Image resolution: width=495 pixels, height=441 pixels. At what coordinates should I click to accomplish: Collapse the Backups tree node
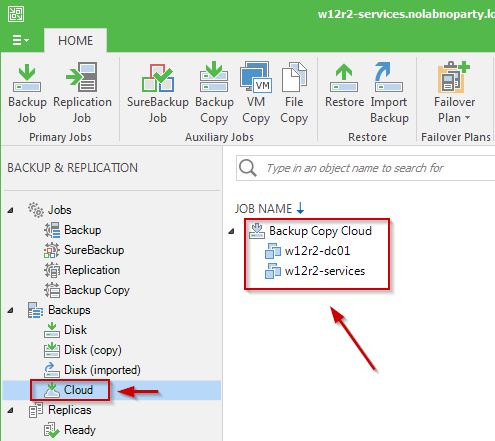(x=11, y=310)
